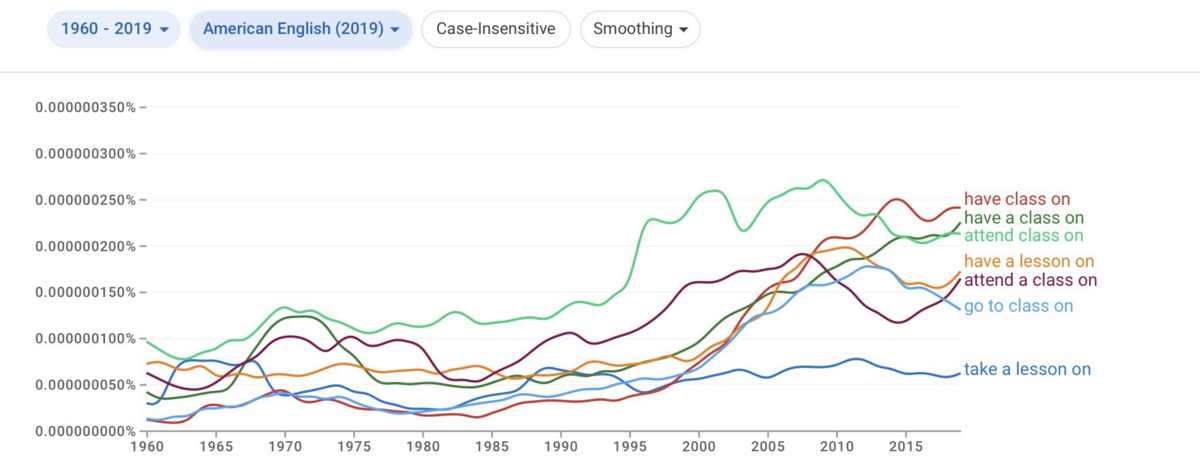This screenshot has height=463, width=1200.
Task: Open the American English (2019) corpus dropdown
Action: [301, 29]
